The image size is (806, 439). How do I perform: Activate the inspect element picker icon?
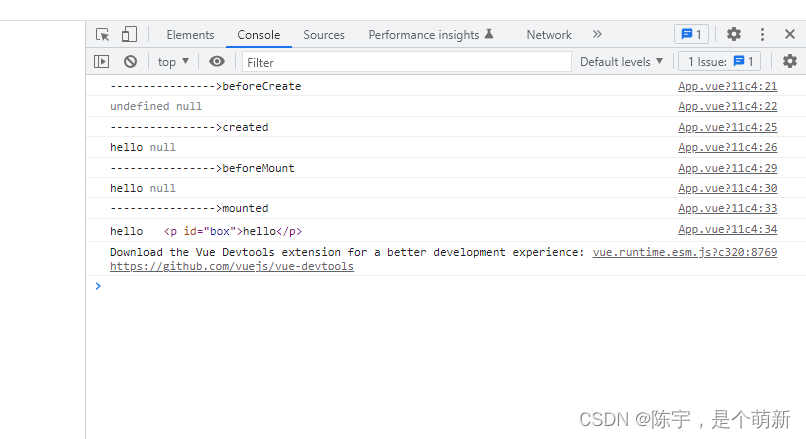point(103,34)
